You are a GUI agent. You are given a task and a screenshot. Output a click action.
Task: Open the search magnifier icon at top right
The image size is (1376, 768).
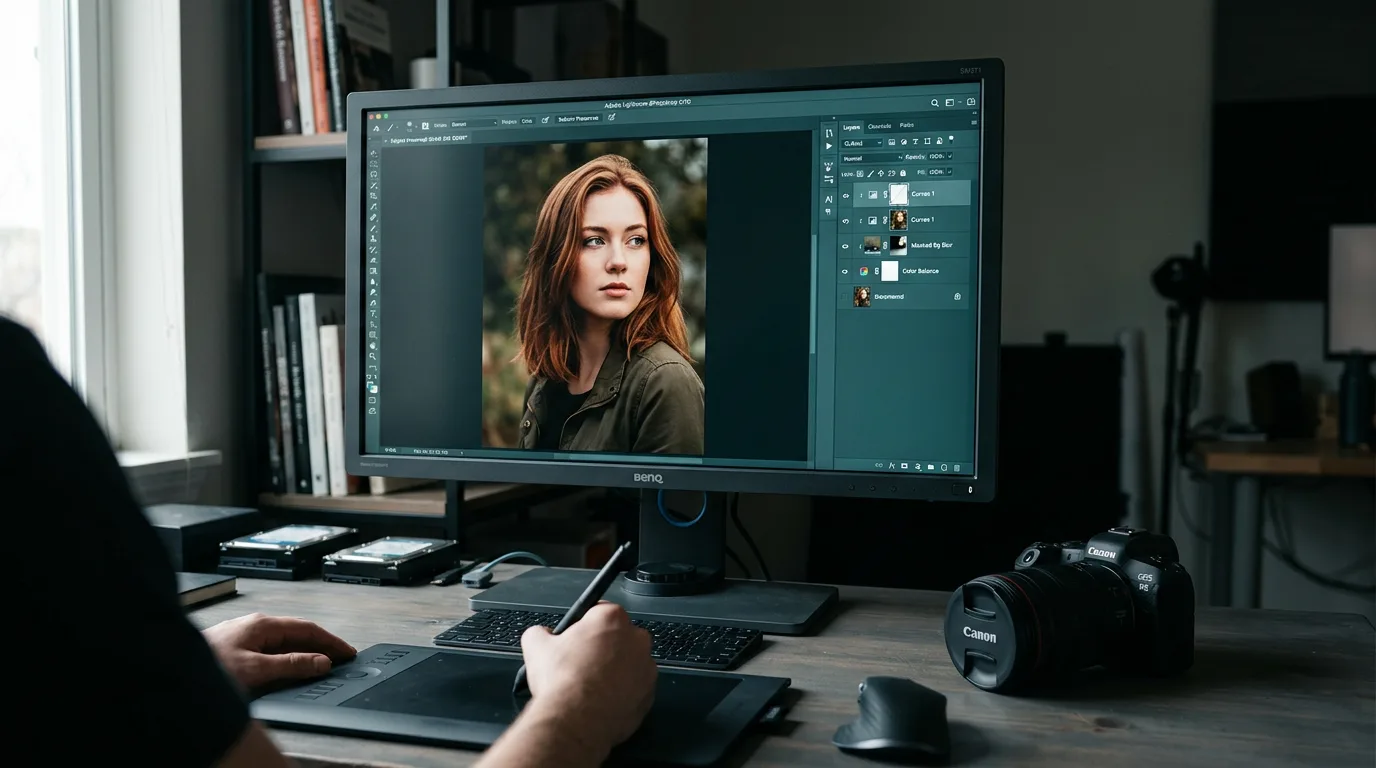936,102
